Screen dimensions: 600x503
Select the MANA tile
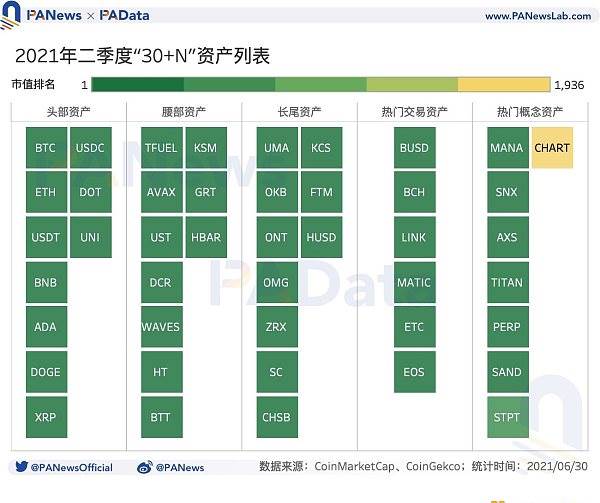(x=508, y=148)
